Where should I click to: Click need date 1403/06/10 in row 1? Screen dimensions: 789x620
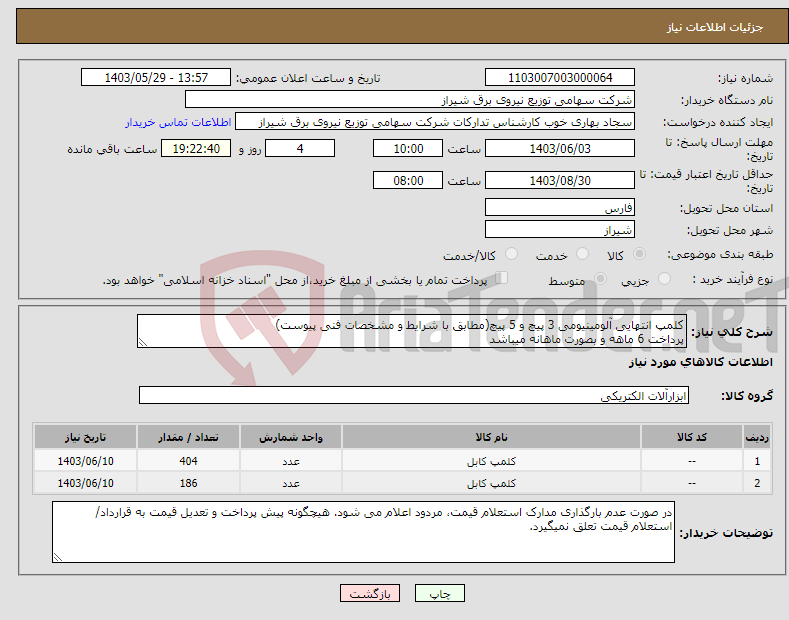pyautogui.click(x=86, y=461)
